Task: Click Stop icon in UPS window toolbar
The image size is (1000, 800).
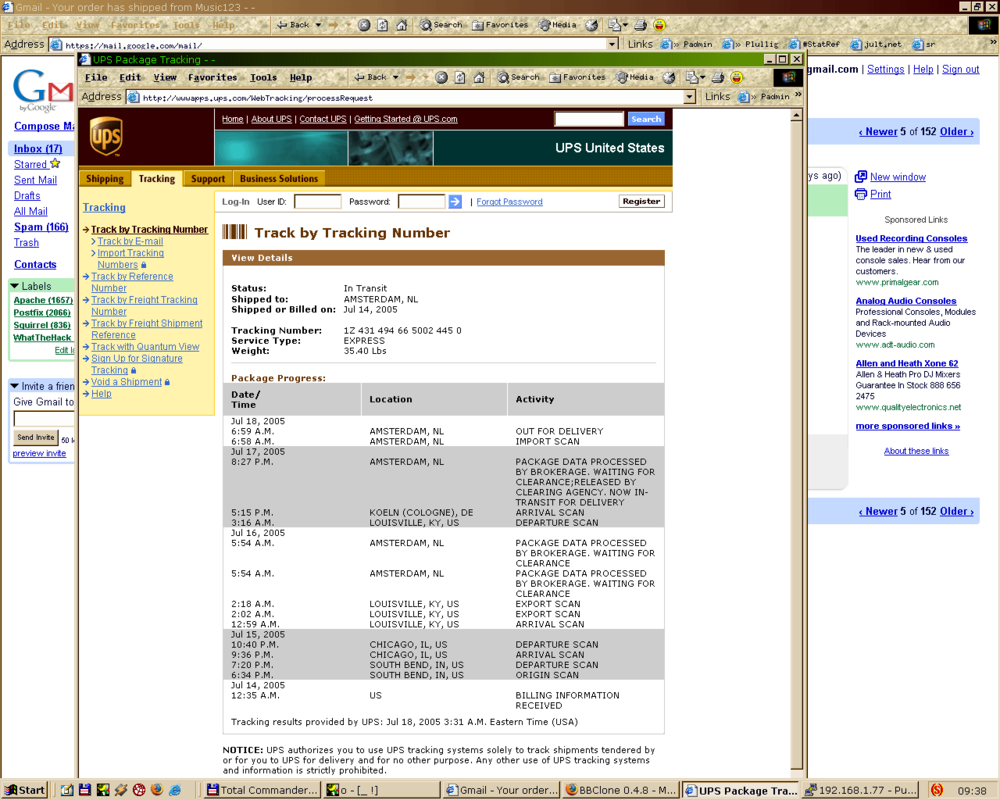Action: (x=441, y=77)
